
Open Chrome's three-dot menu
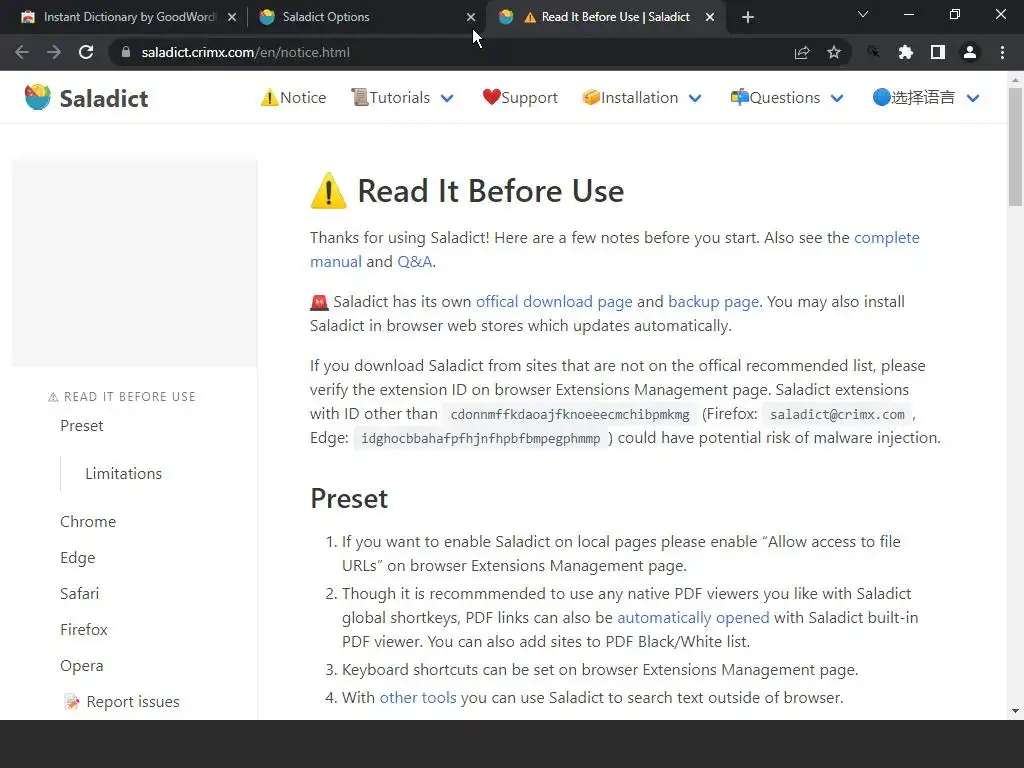(1002, 52)
